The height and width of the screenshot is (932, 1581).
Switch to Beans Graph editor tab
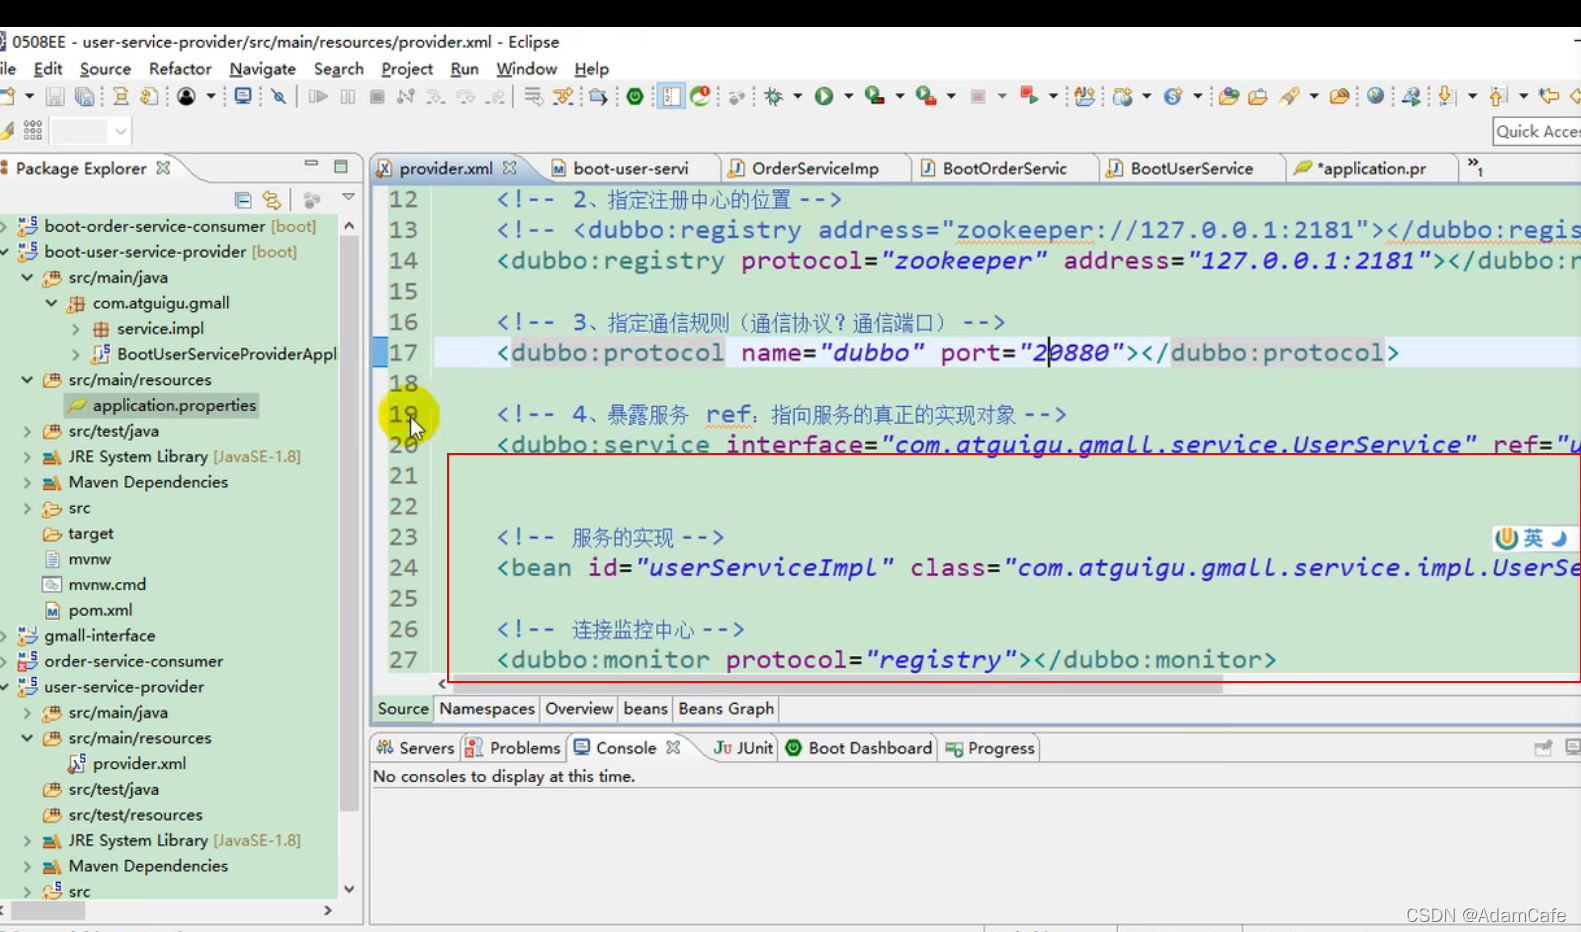point(726,708)
